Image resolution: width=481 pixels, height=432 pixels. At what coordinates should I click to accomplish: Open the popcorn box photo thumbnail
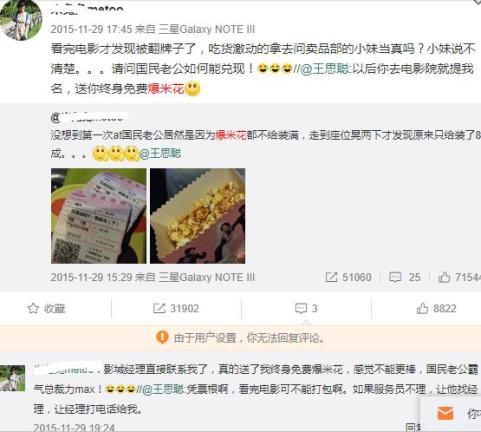198,216
